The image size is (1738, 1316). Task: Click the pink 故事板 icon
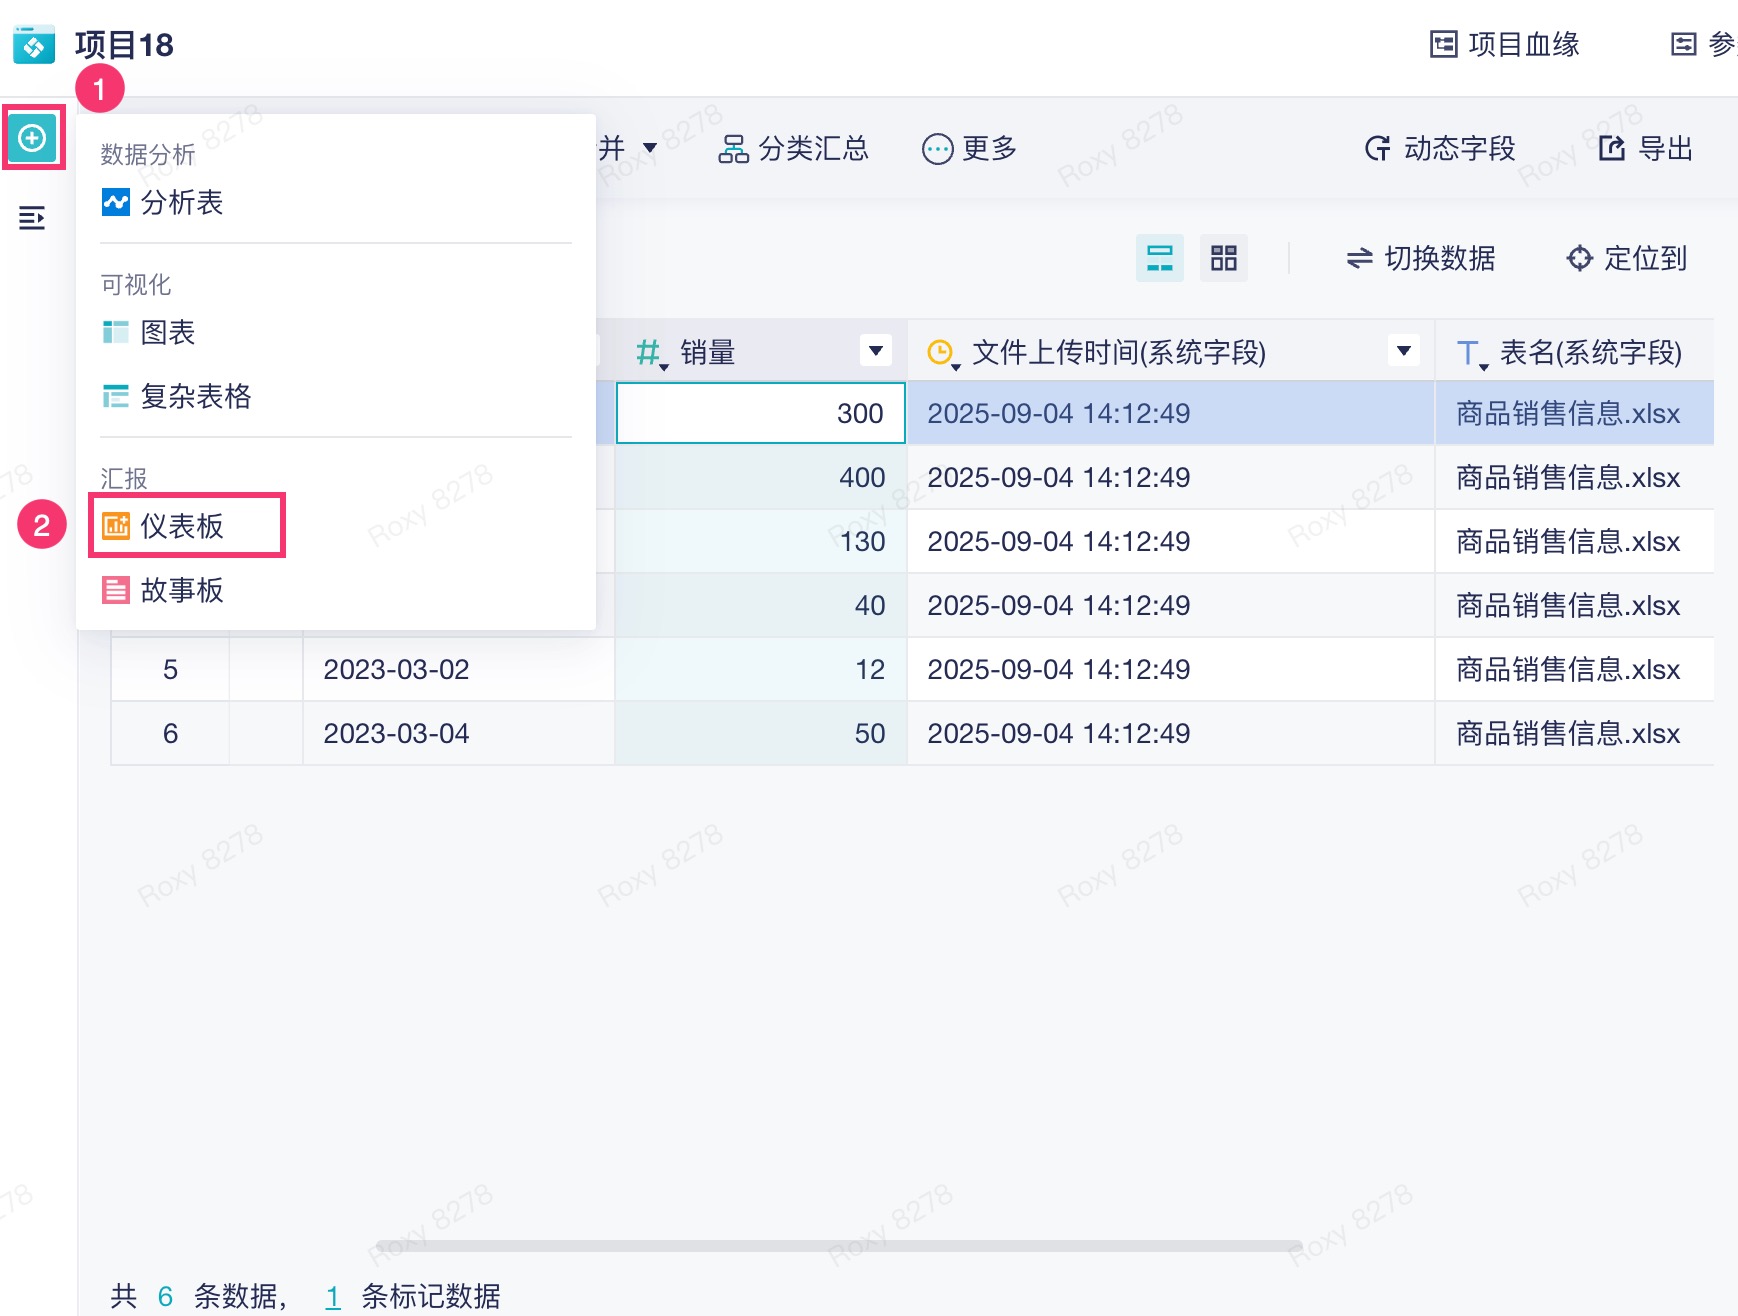(116, 591)
